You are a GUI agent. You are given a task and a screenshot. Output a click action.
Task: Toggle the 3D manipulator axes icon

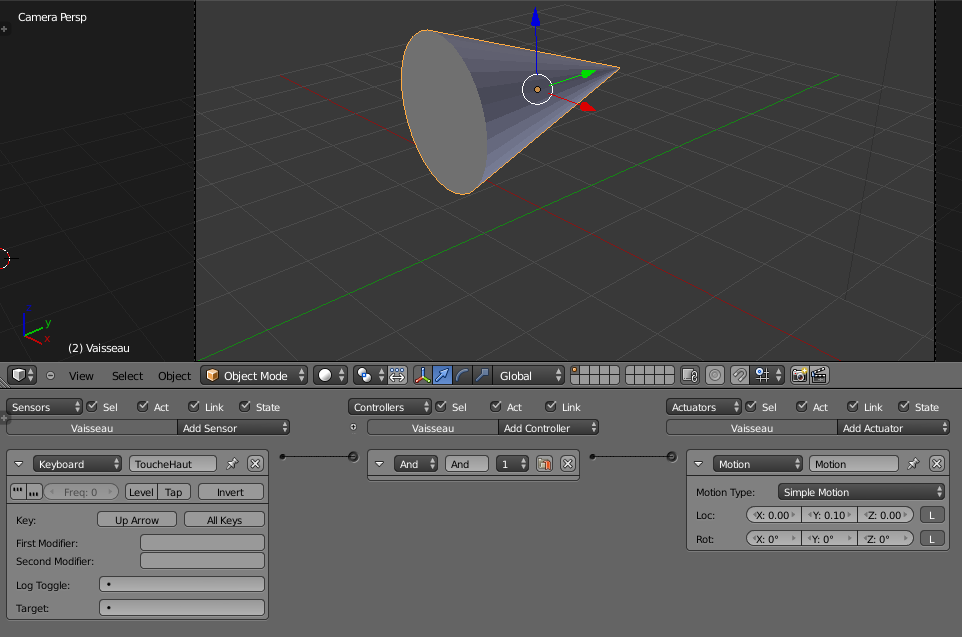(423, 376)
